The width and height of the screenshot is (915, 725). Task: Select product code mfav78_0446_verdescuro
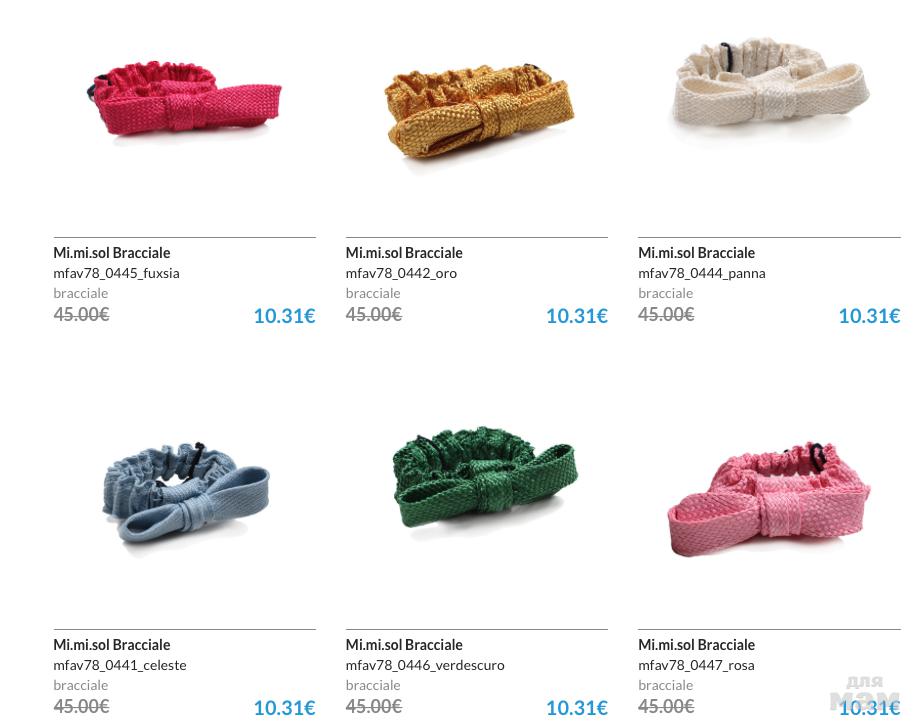pyautogui.click(x=425, y=665)
